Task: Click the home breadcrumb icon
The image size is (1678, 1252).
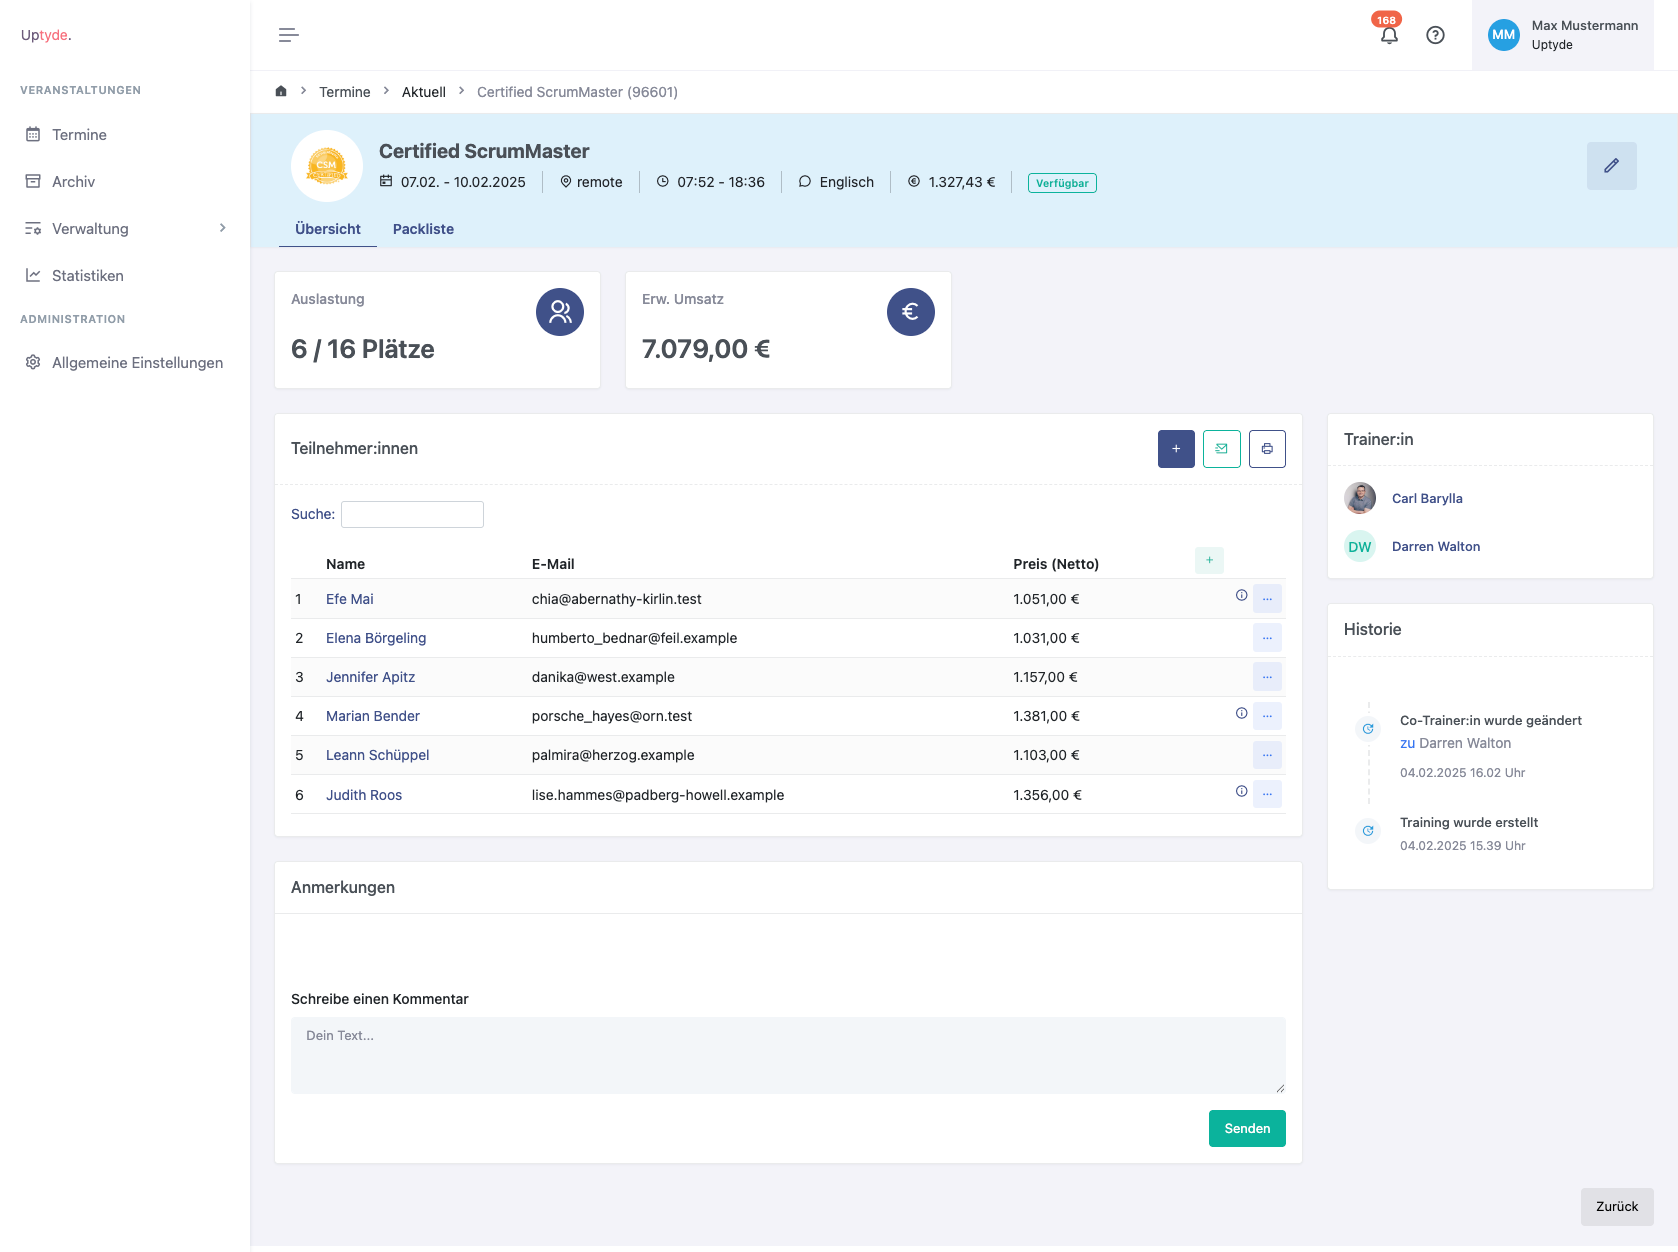Action: coord(281,92)
